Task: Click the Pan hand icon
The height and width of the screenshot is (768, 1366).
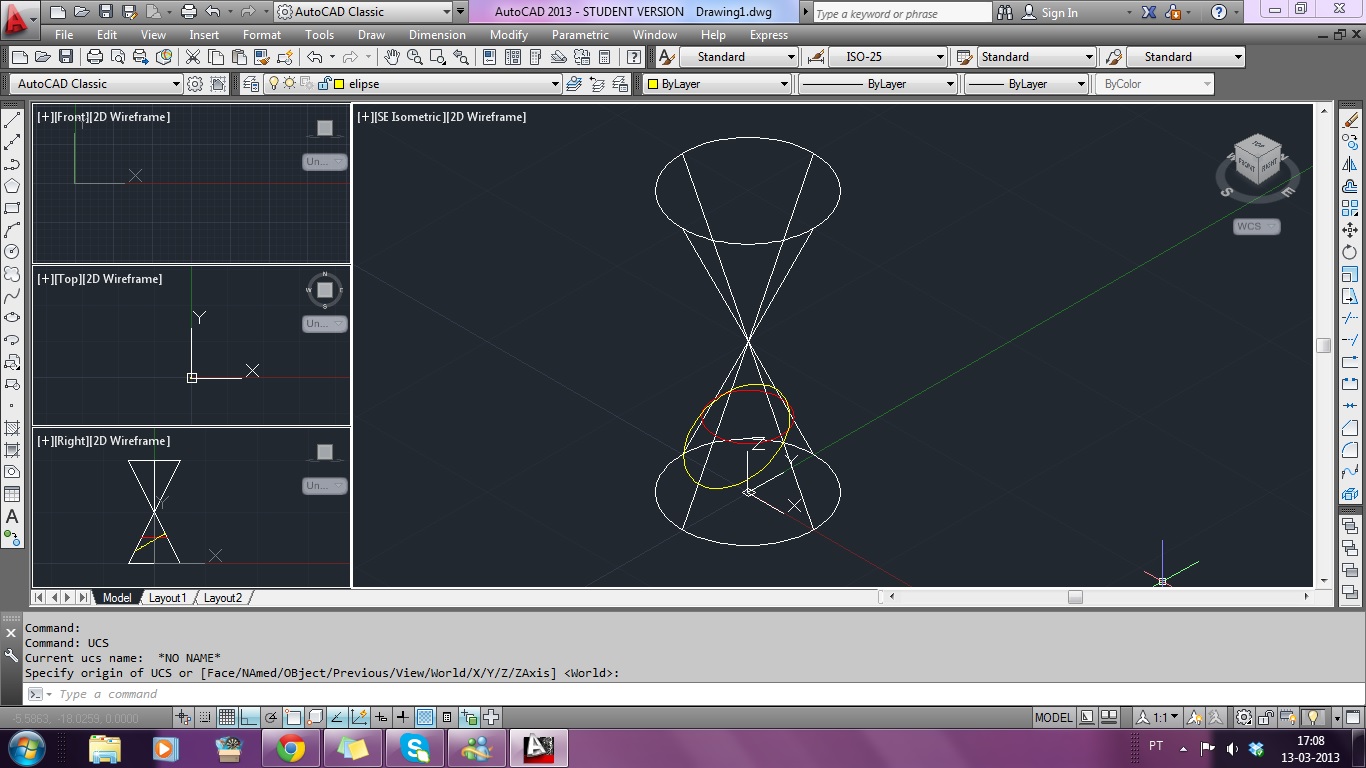Action: (x=391, y=57)
